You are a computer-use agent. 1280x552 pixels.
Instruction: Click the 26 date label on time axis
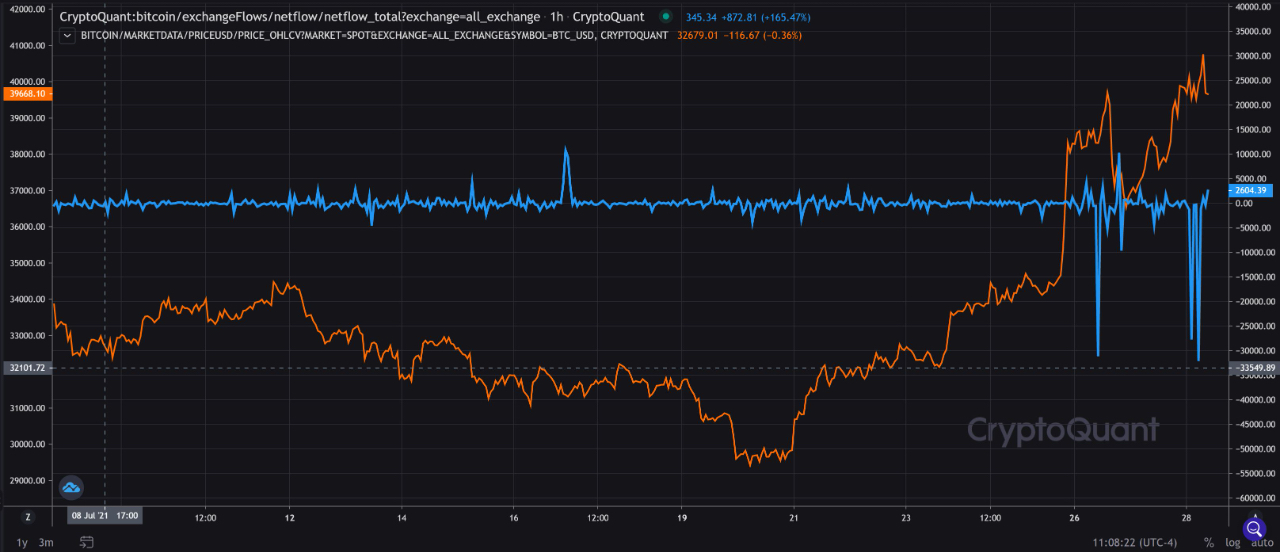1074,517
